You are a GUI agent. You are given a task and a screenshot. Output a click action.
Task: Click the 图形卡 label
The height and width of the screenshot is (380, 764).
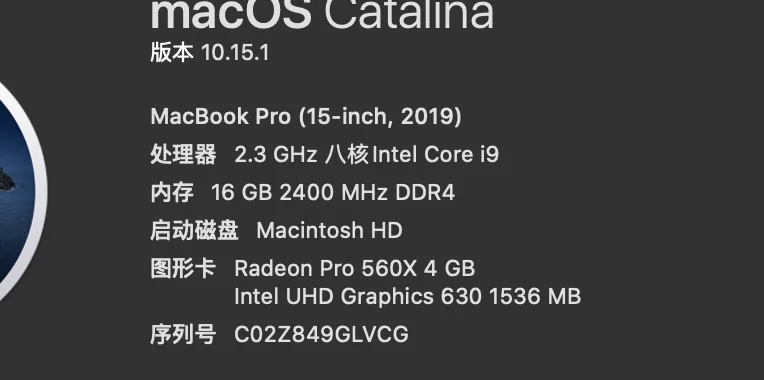(183, 268)
